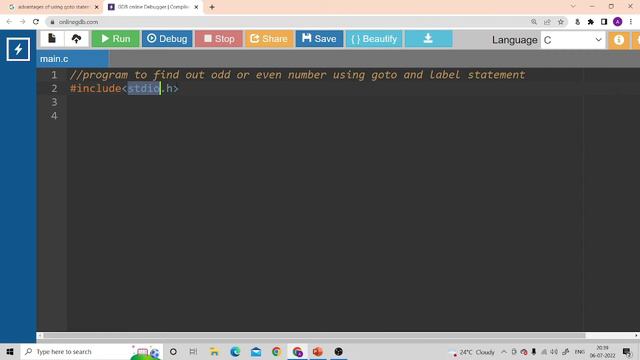Open the Windows Start menu
The image size is (640, 360).
click(10, 351)
